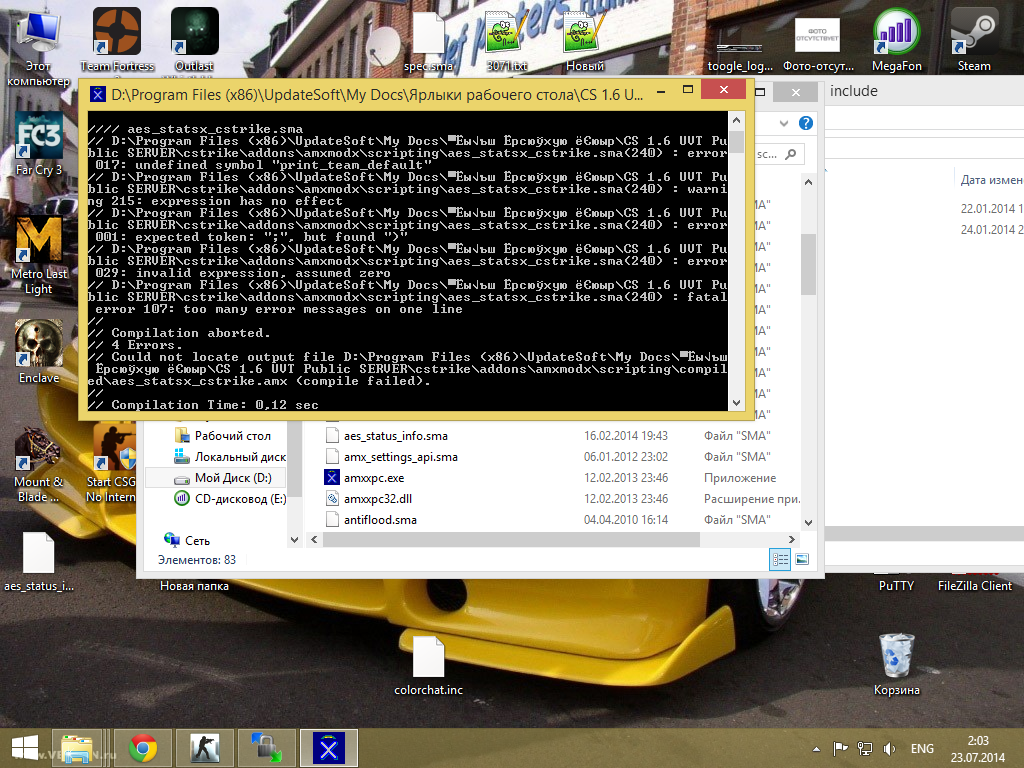Open Корзина recycle bin
Screen dimensions: 1024x768
click(896, 664)
